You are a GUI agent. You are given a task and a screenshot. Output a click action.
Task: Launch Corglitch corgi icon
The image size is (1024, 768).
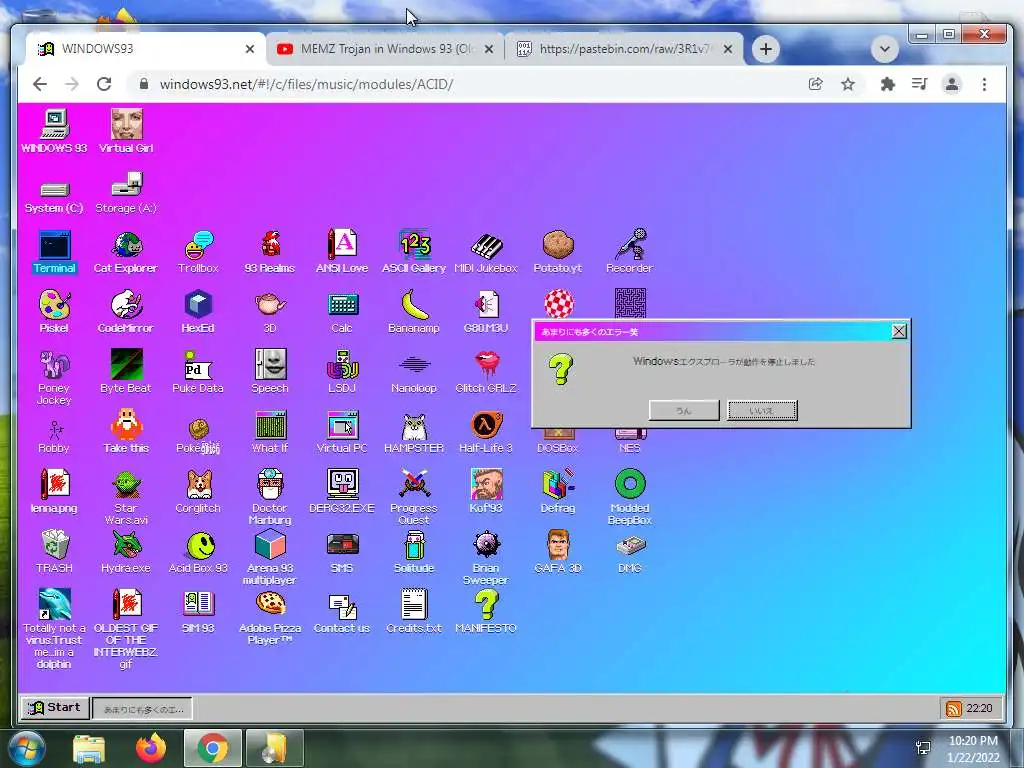tap(198, 492)
